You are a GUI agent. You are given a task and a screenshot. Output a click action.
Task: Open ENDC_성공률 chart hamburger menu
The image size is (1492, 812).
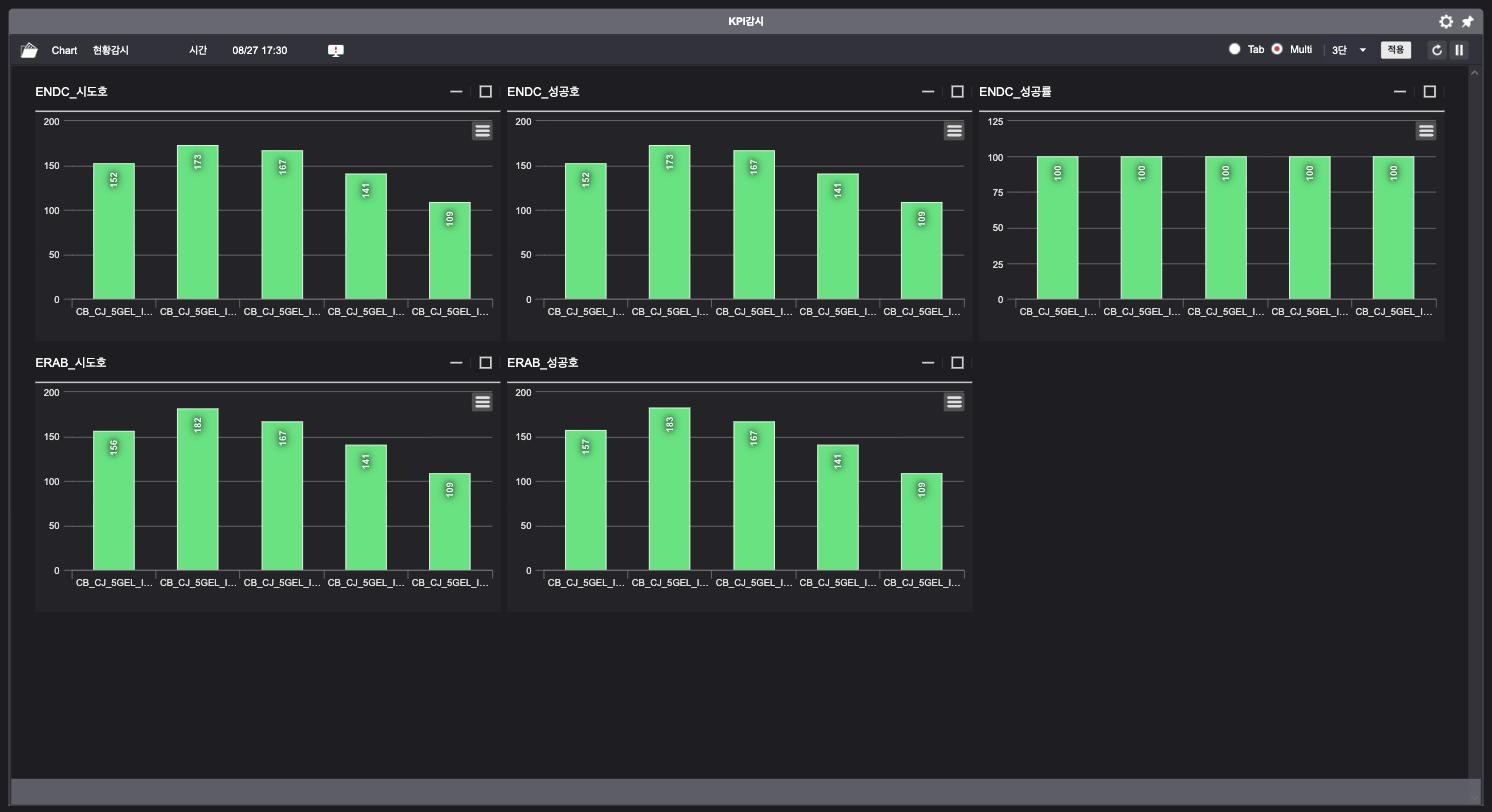click(1426, 131)
